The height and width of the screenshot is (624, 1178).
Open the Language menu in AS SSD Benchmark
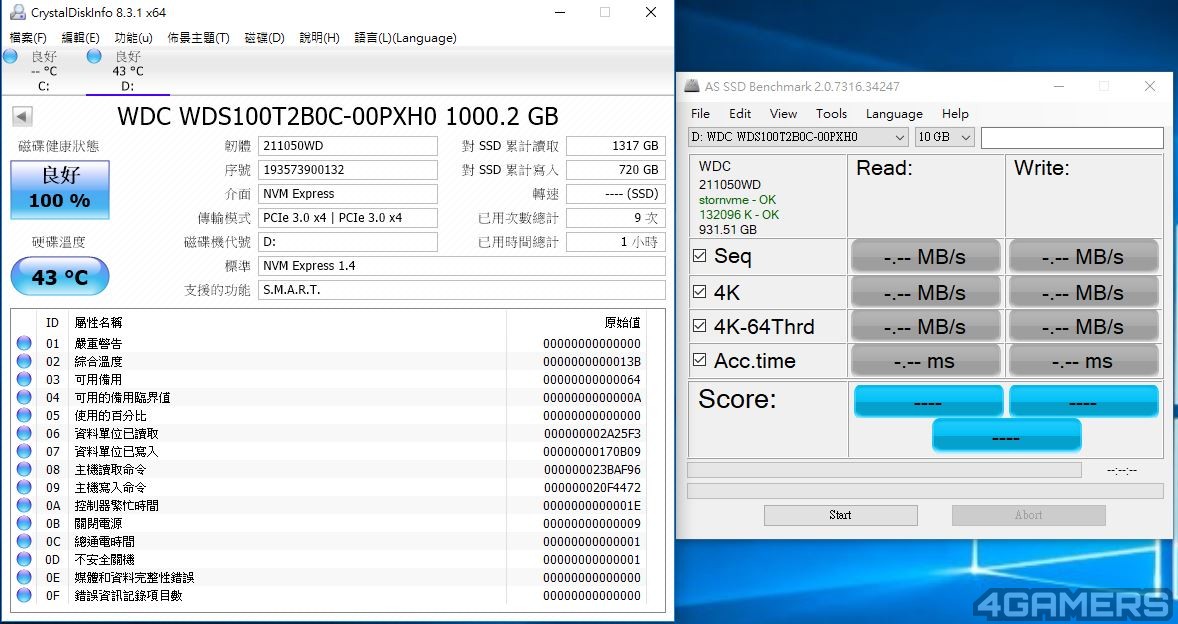tap(894, 113)
